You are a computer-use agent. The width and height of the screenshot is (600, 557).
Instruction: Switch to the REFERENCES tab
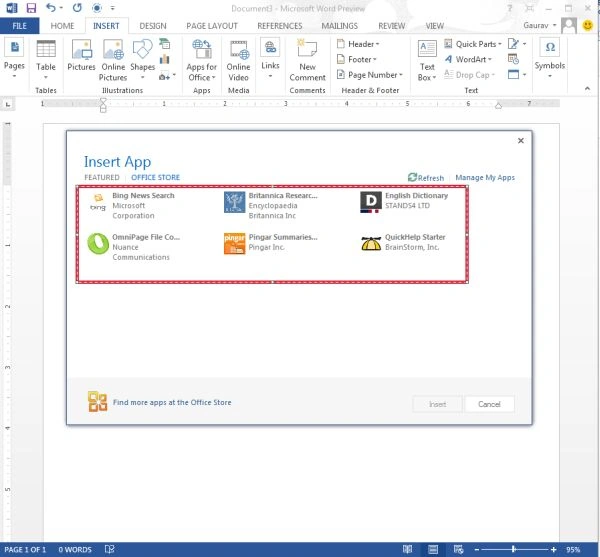(x=280, y=26)
